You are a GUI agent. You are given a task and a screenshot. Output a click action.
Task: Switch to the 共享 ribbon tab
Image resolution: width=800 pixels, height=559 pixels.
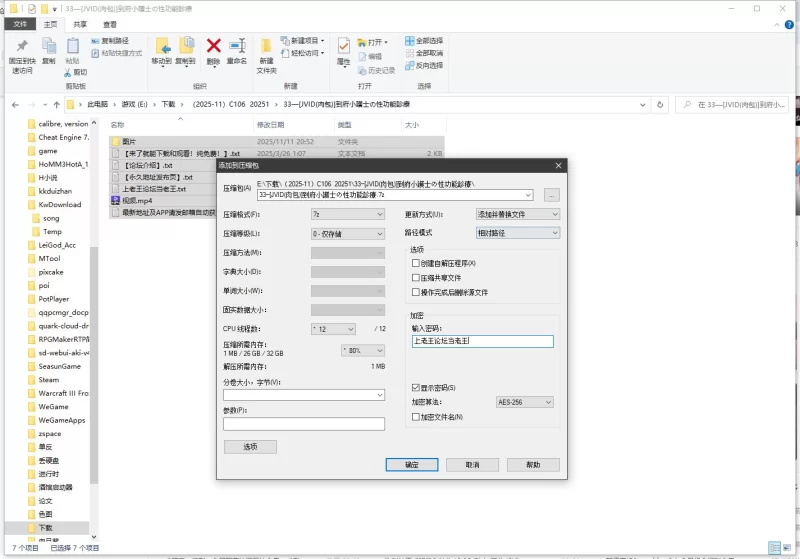coord(80,24)
